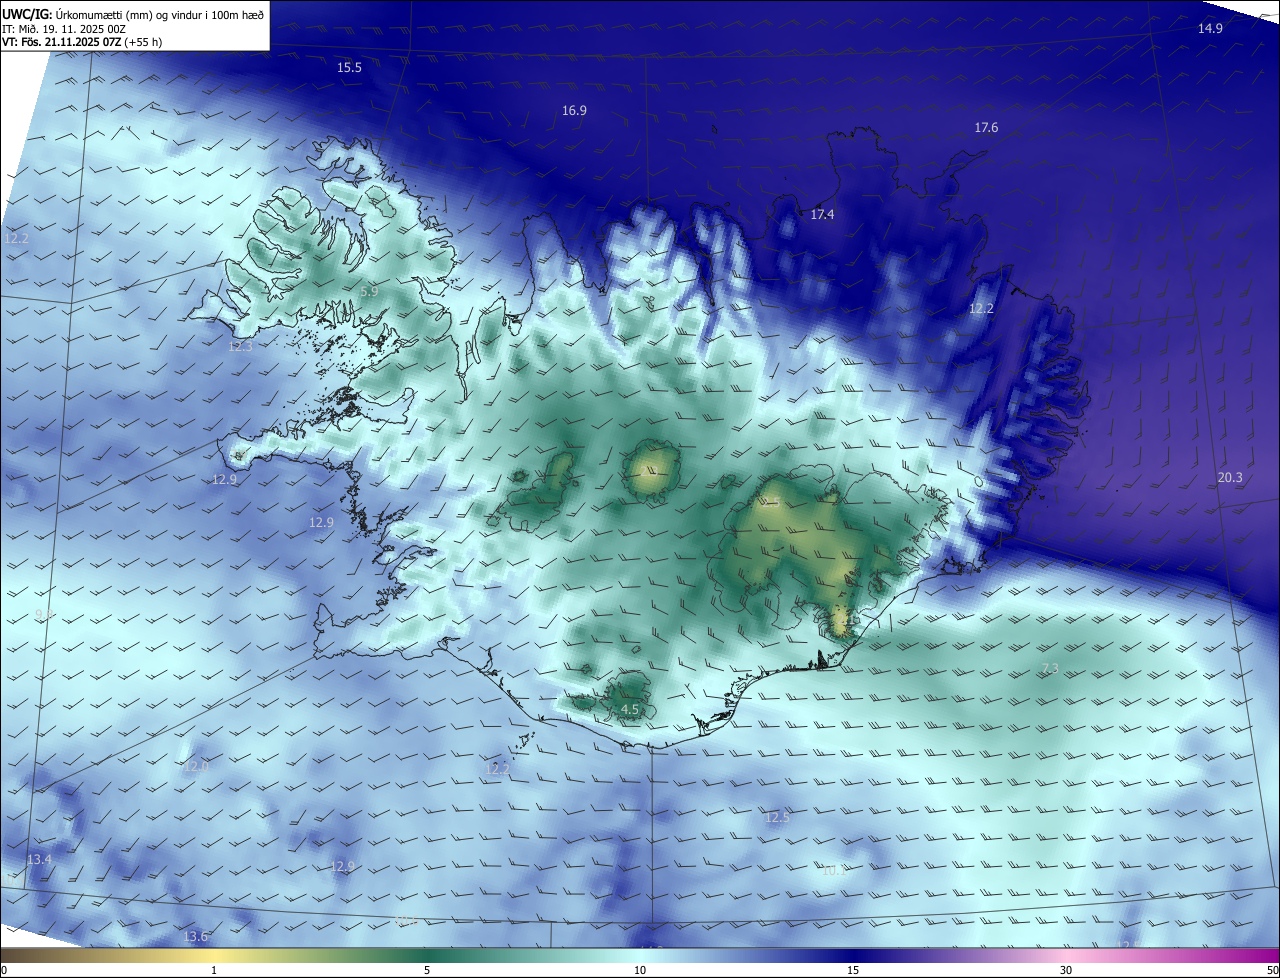Click the 10.1 value label

(x=834, y=870)
